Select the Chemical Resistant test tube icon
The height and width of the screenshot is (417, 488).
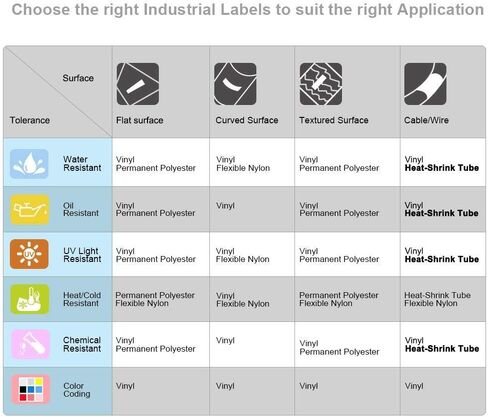tap(30, 344)
